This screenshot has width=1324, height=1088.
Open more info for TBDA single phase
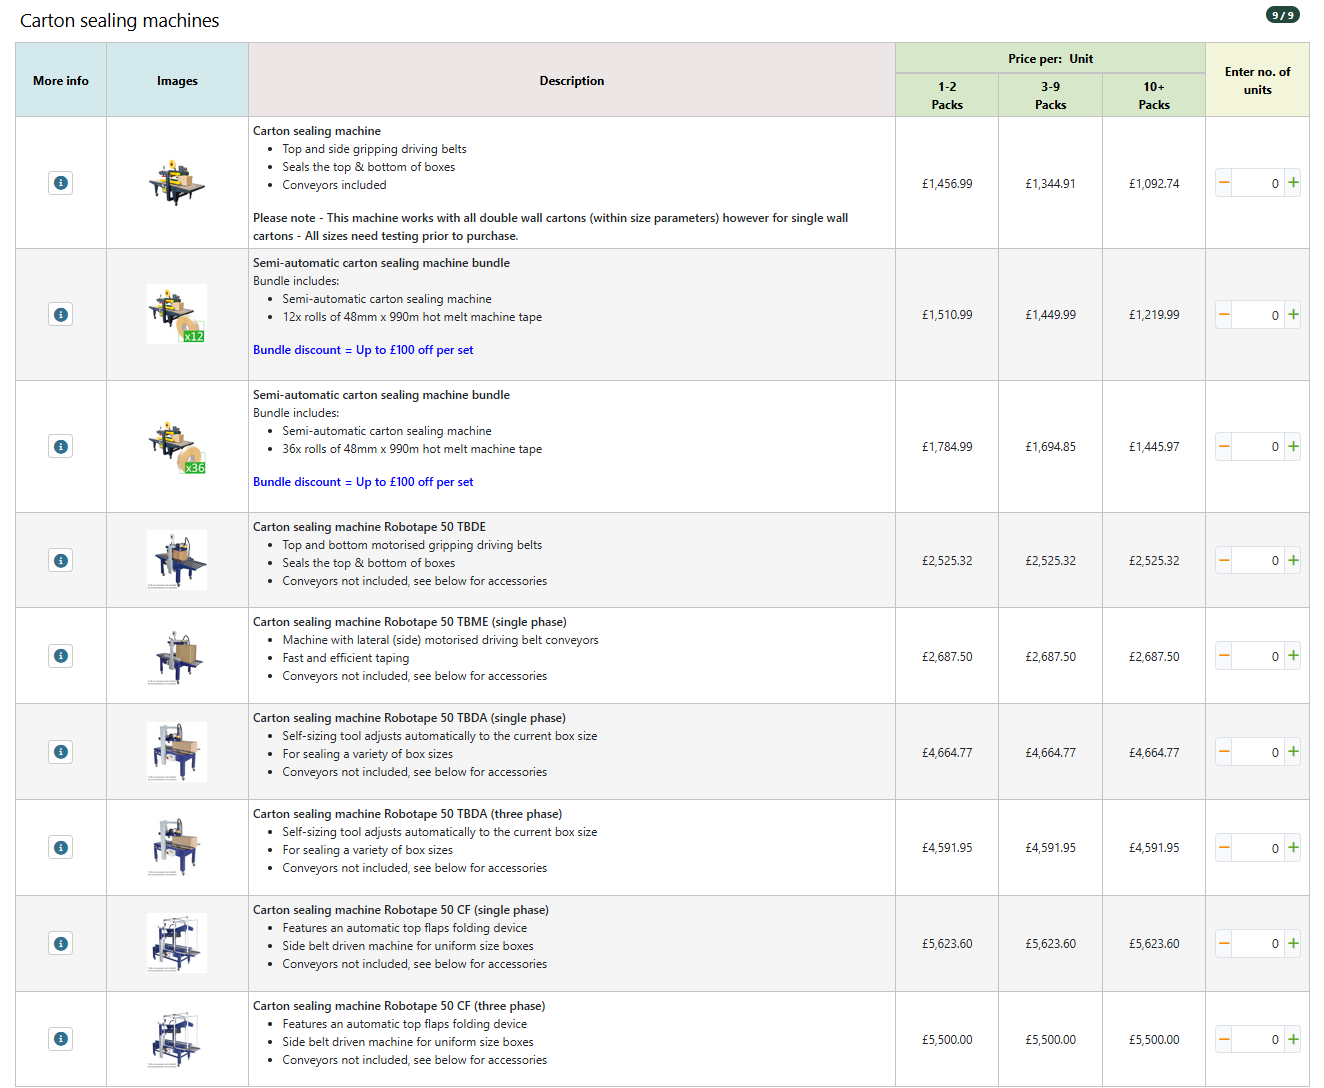click(61, 752)
